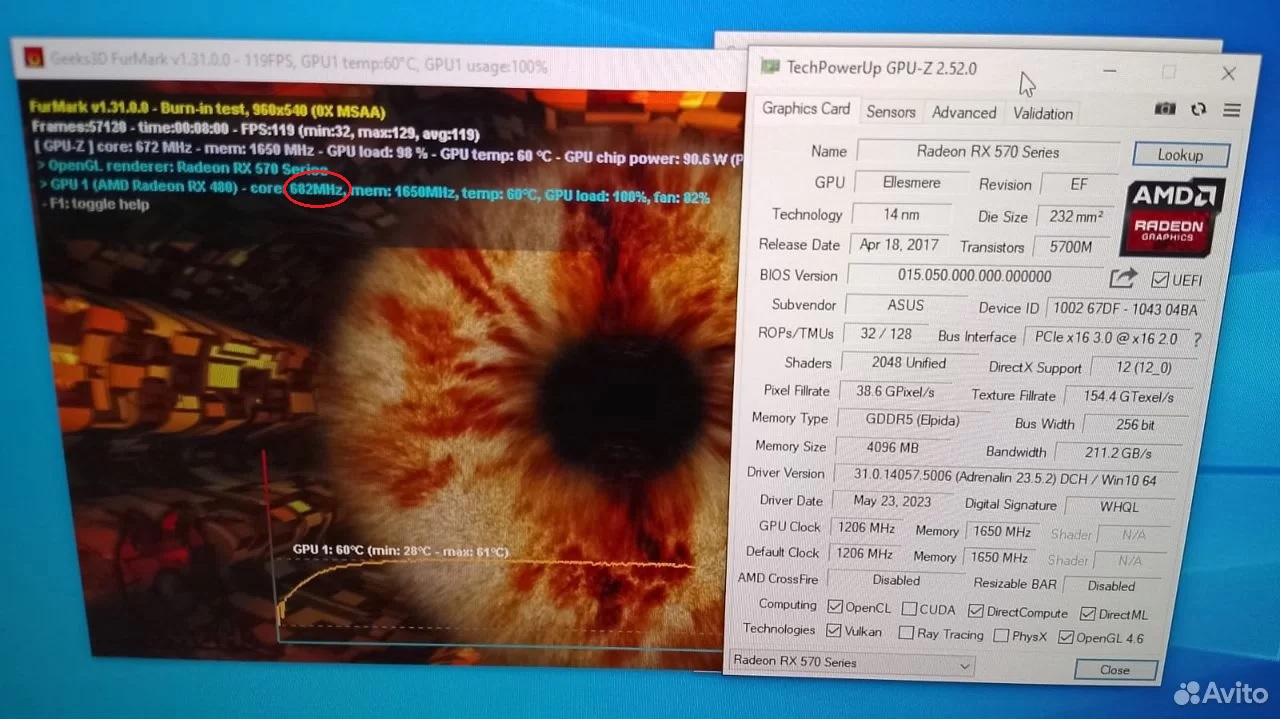Click the "OpenGL renderer" line in FurMark
The width and height of the screenshot is (1280, 719).
coord(183,167)
